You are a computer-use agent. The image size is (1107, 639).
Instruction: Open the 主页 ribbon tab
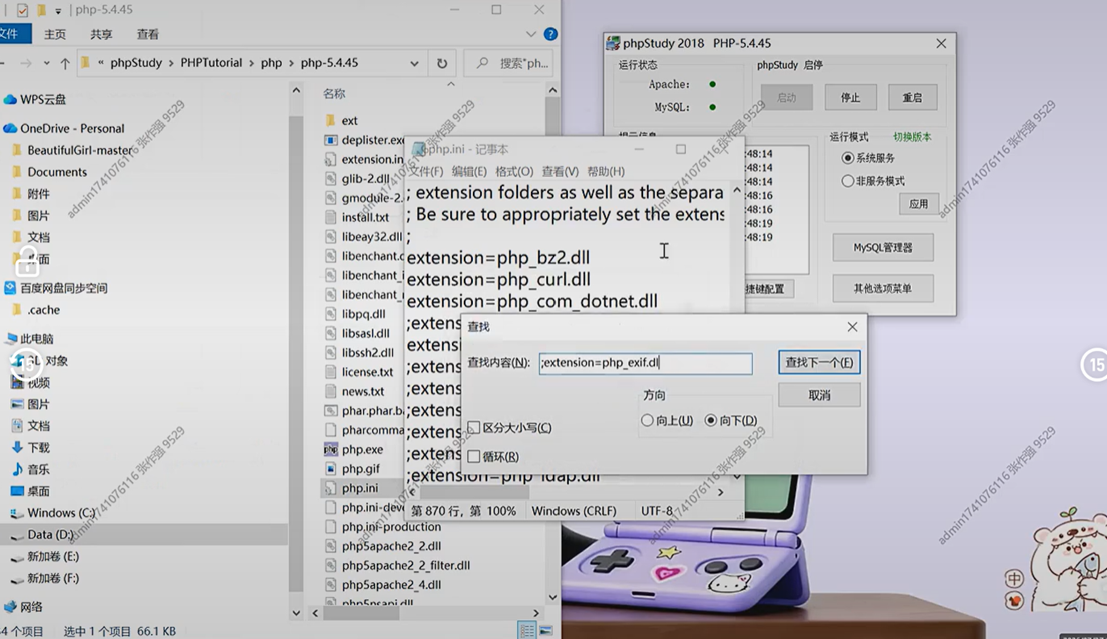(x=55, y=34)
